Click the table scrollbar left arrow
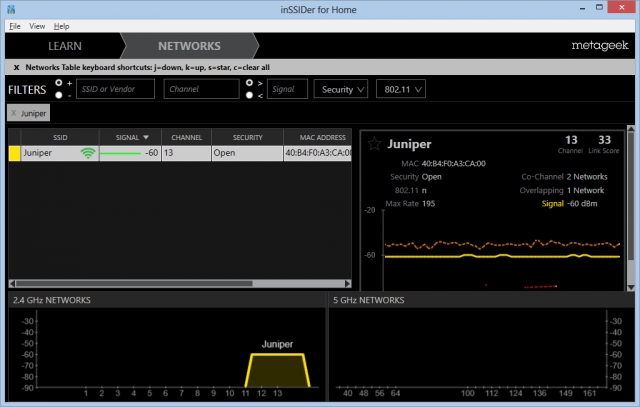The height and width of the screenshot is (407, 640). coord(12,283)
